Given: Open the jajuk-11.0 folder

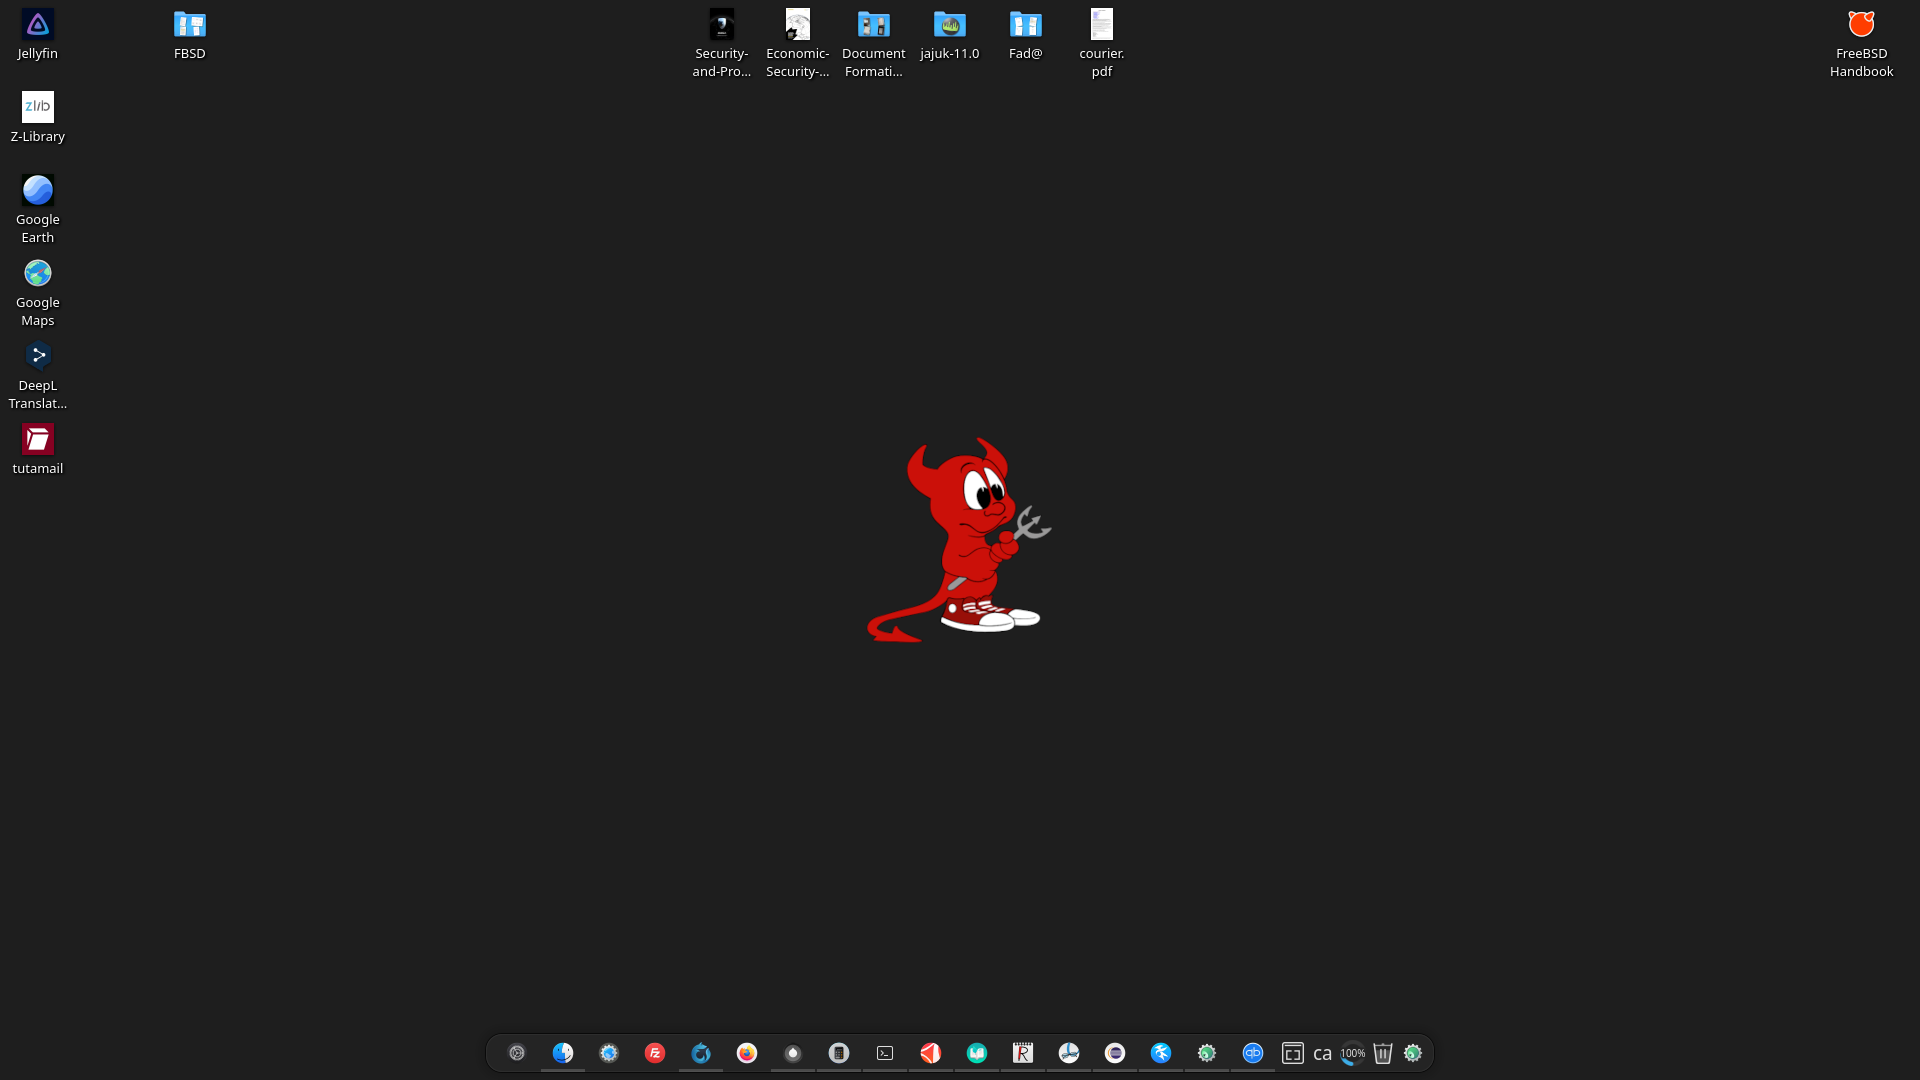Looking at the screenshot, I should tap(949, 25).
